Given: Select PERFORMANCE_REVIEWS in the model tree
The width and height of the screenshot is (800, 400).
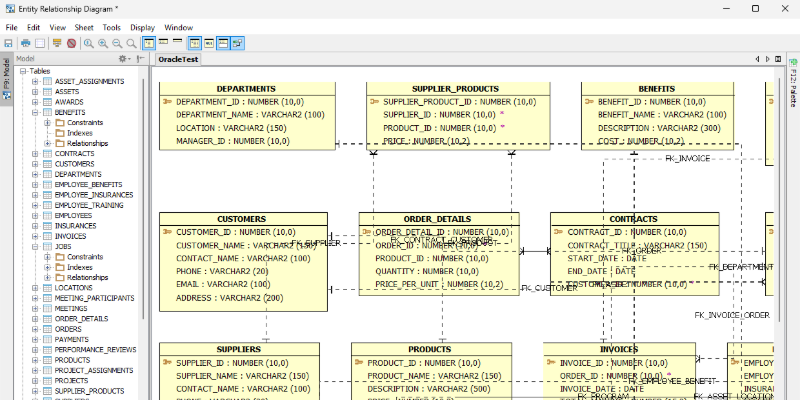Looking at the screenshot, I should 96,349.
